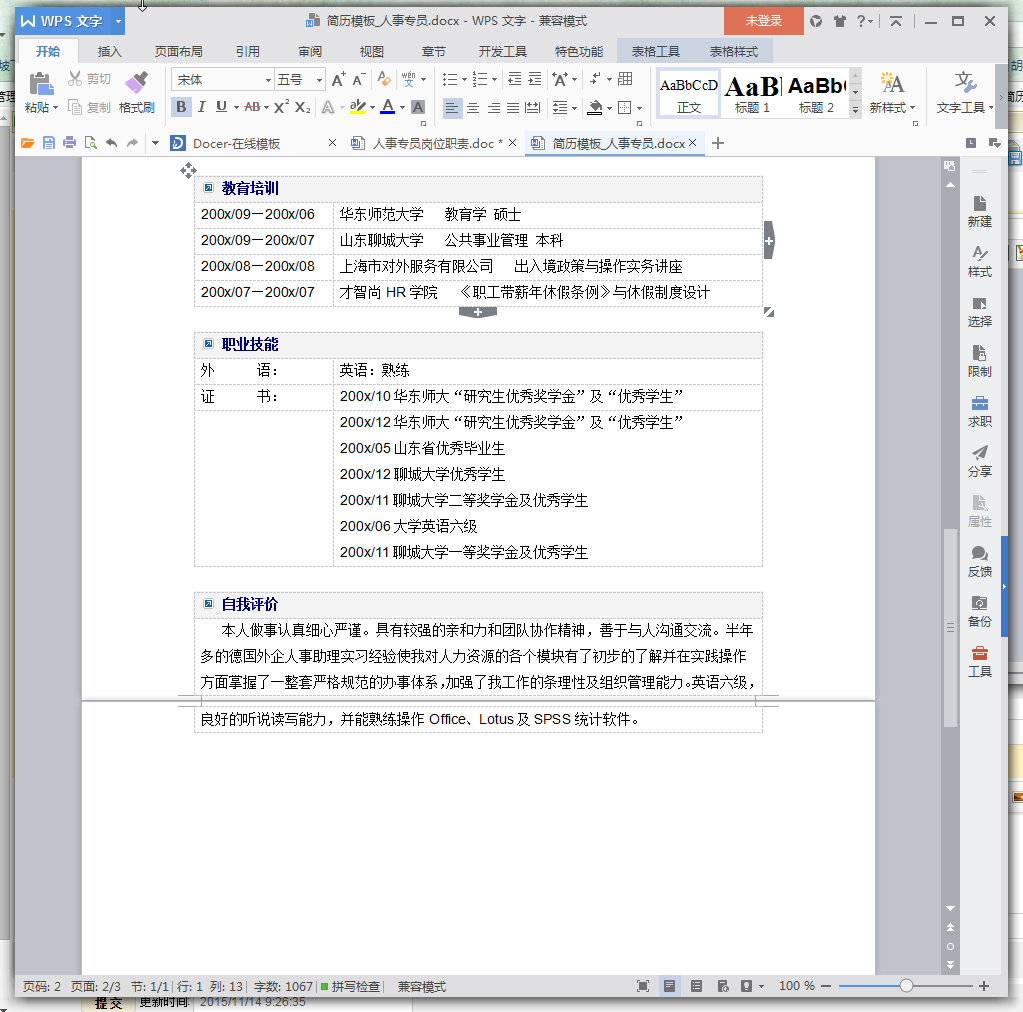Increase font size with A+ icon
Image resolution: width=1023 pixels, height=1012 pixels.
coord(338,80)
